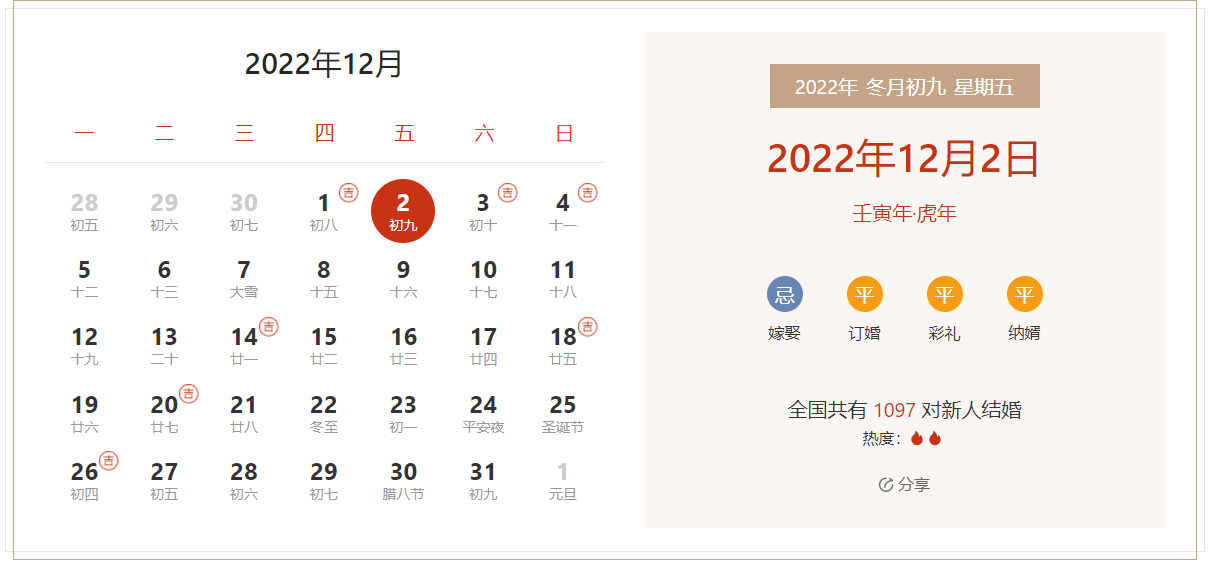
Task: Select December 12 (十九)
Action: click(x=84, y=346)
